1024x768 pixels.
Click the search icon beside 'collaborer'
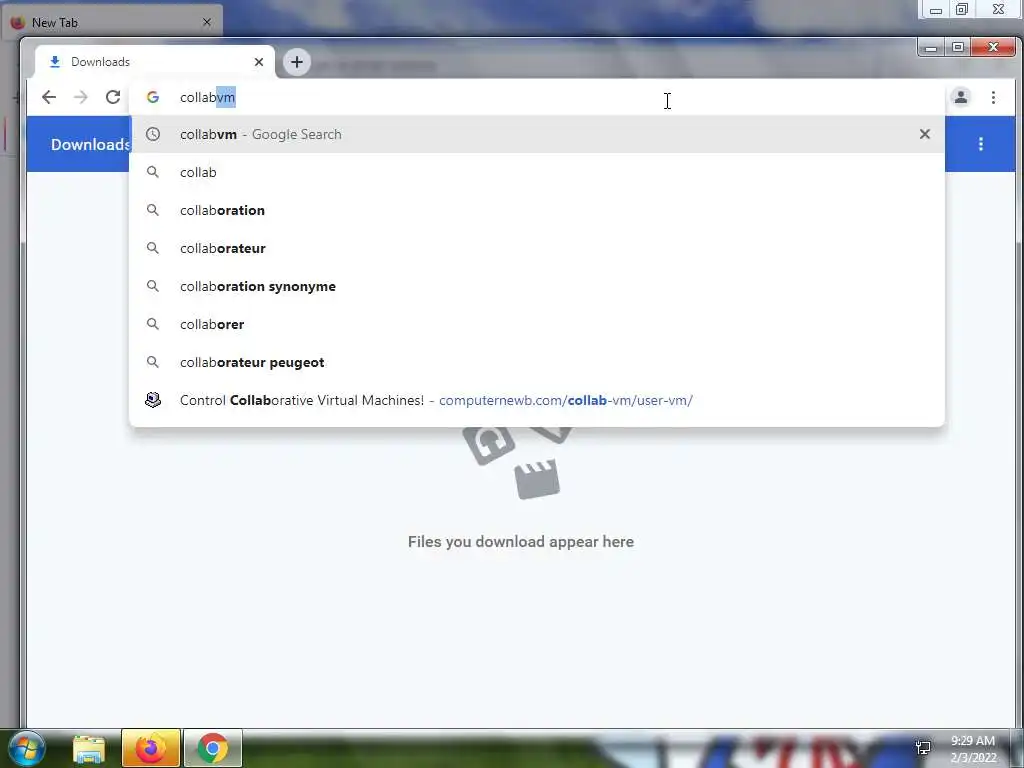coord(153,324)
